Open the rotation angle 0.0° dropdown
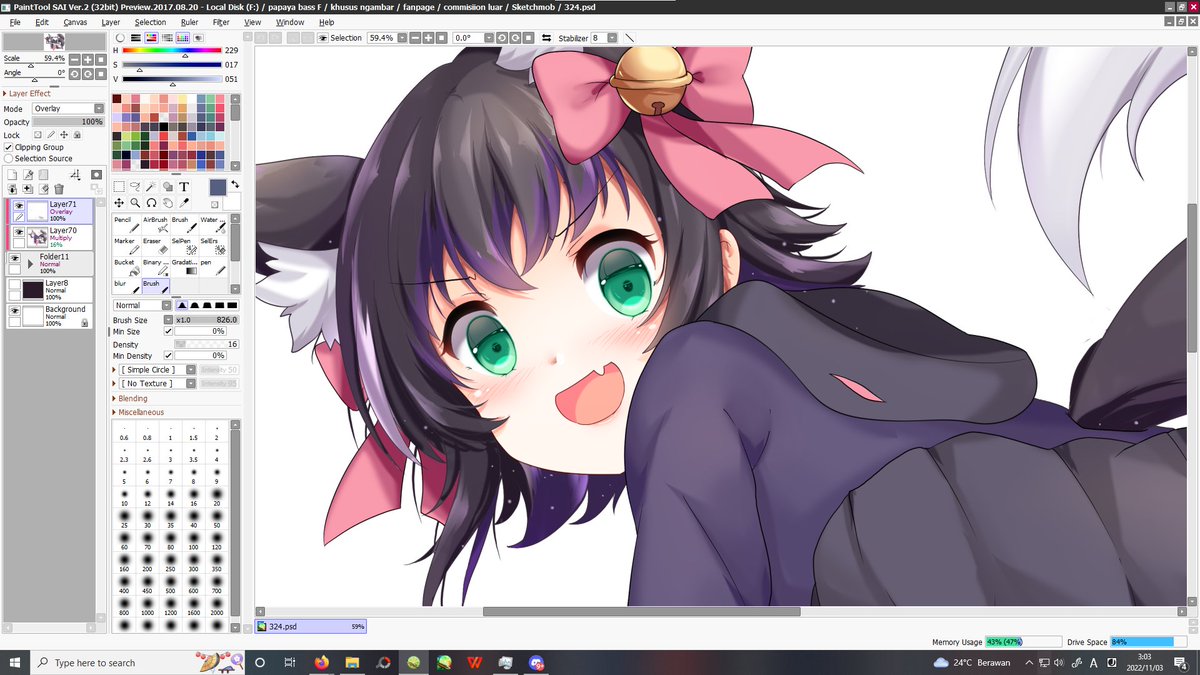 tap(489, 38)
